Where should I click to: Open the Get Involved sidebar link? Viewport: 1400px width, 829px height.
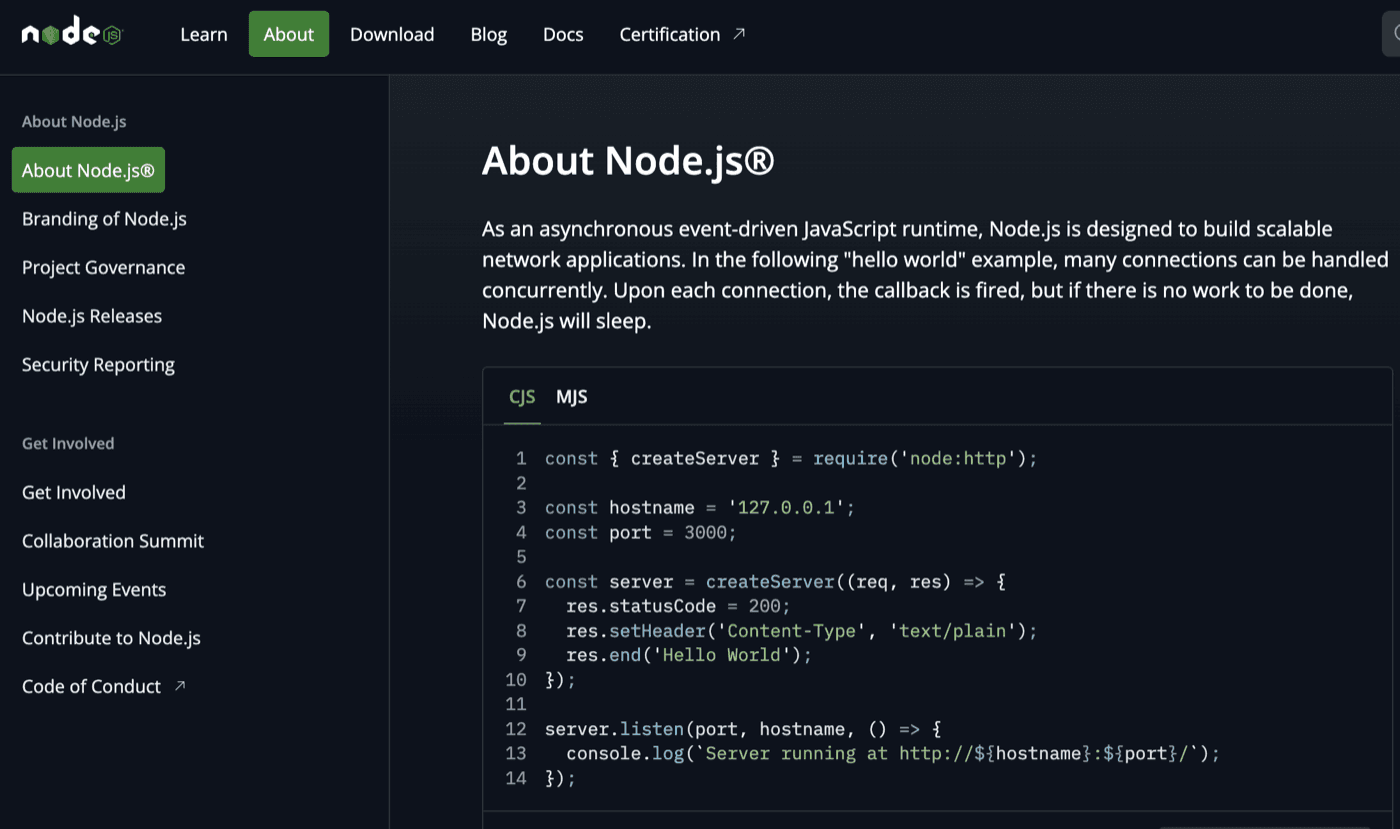click(x=74, y=492)
